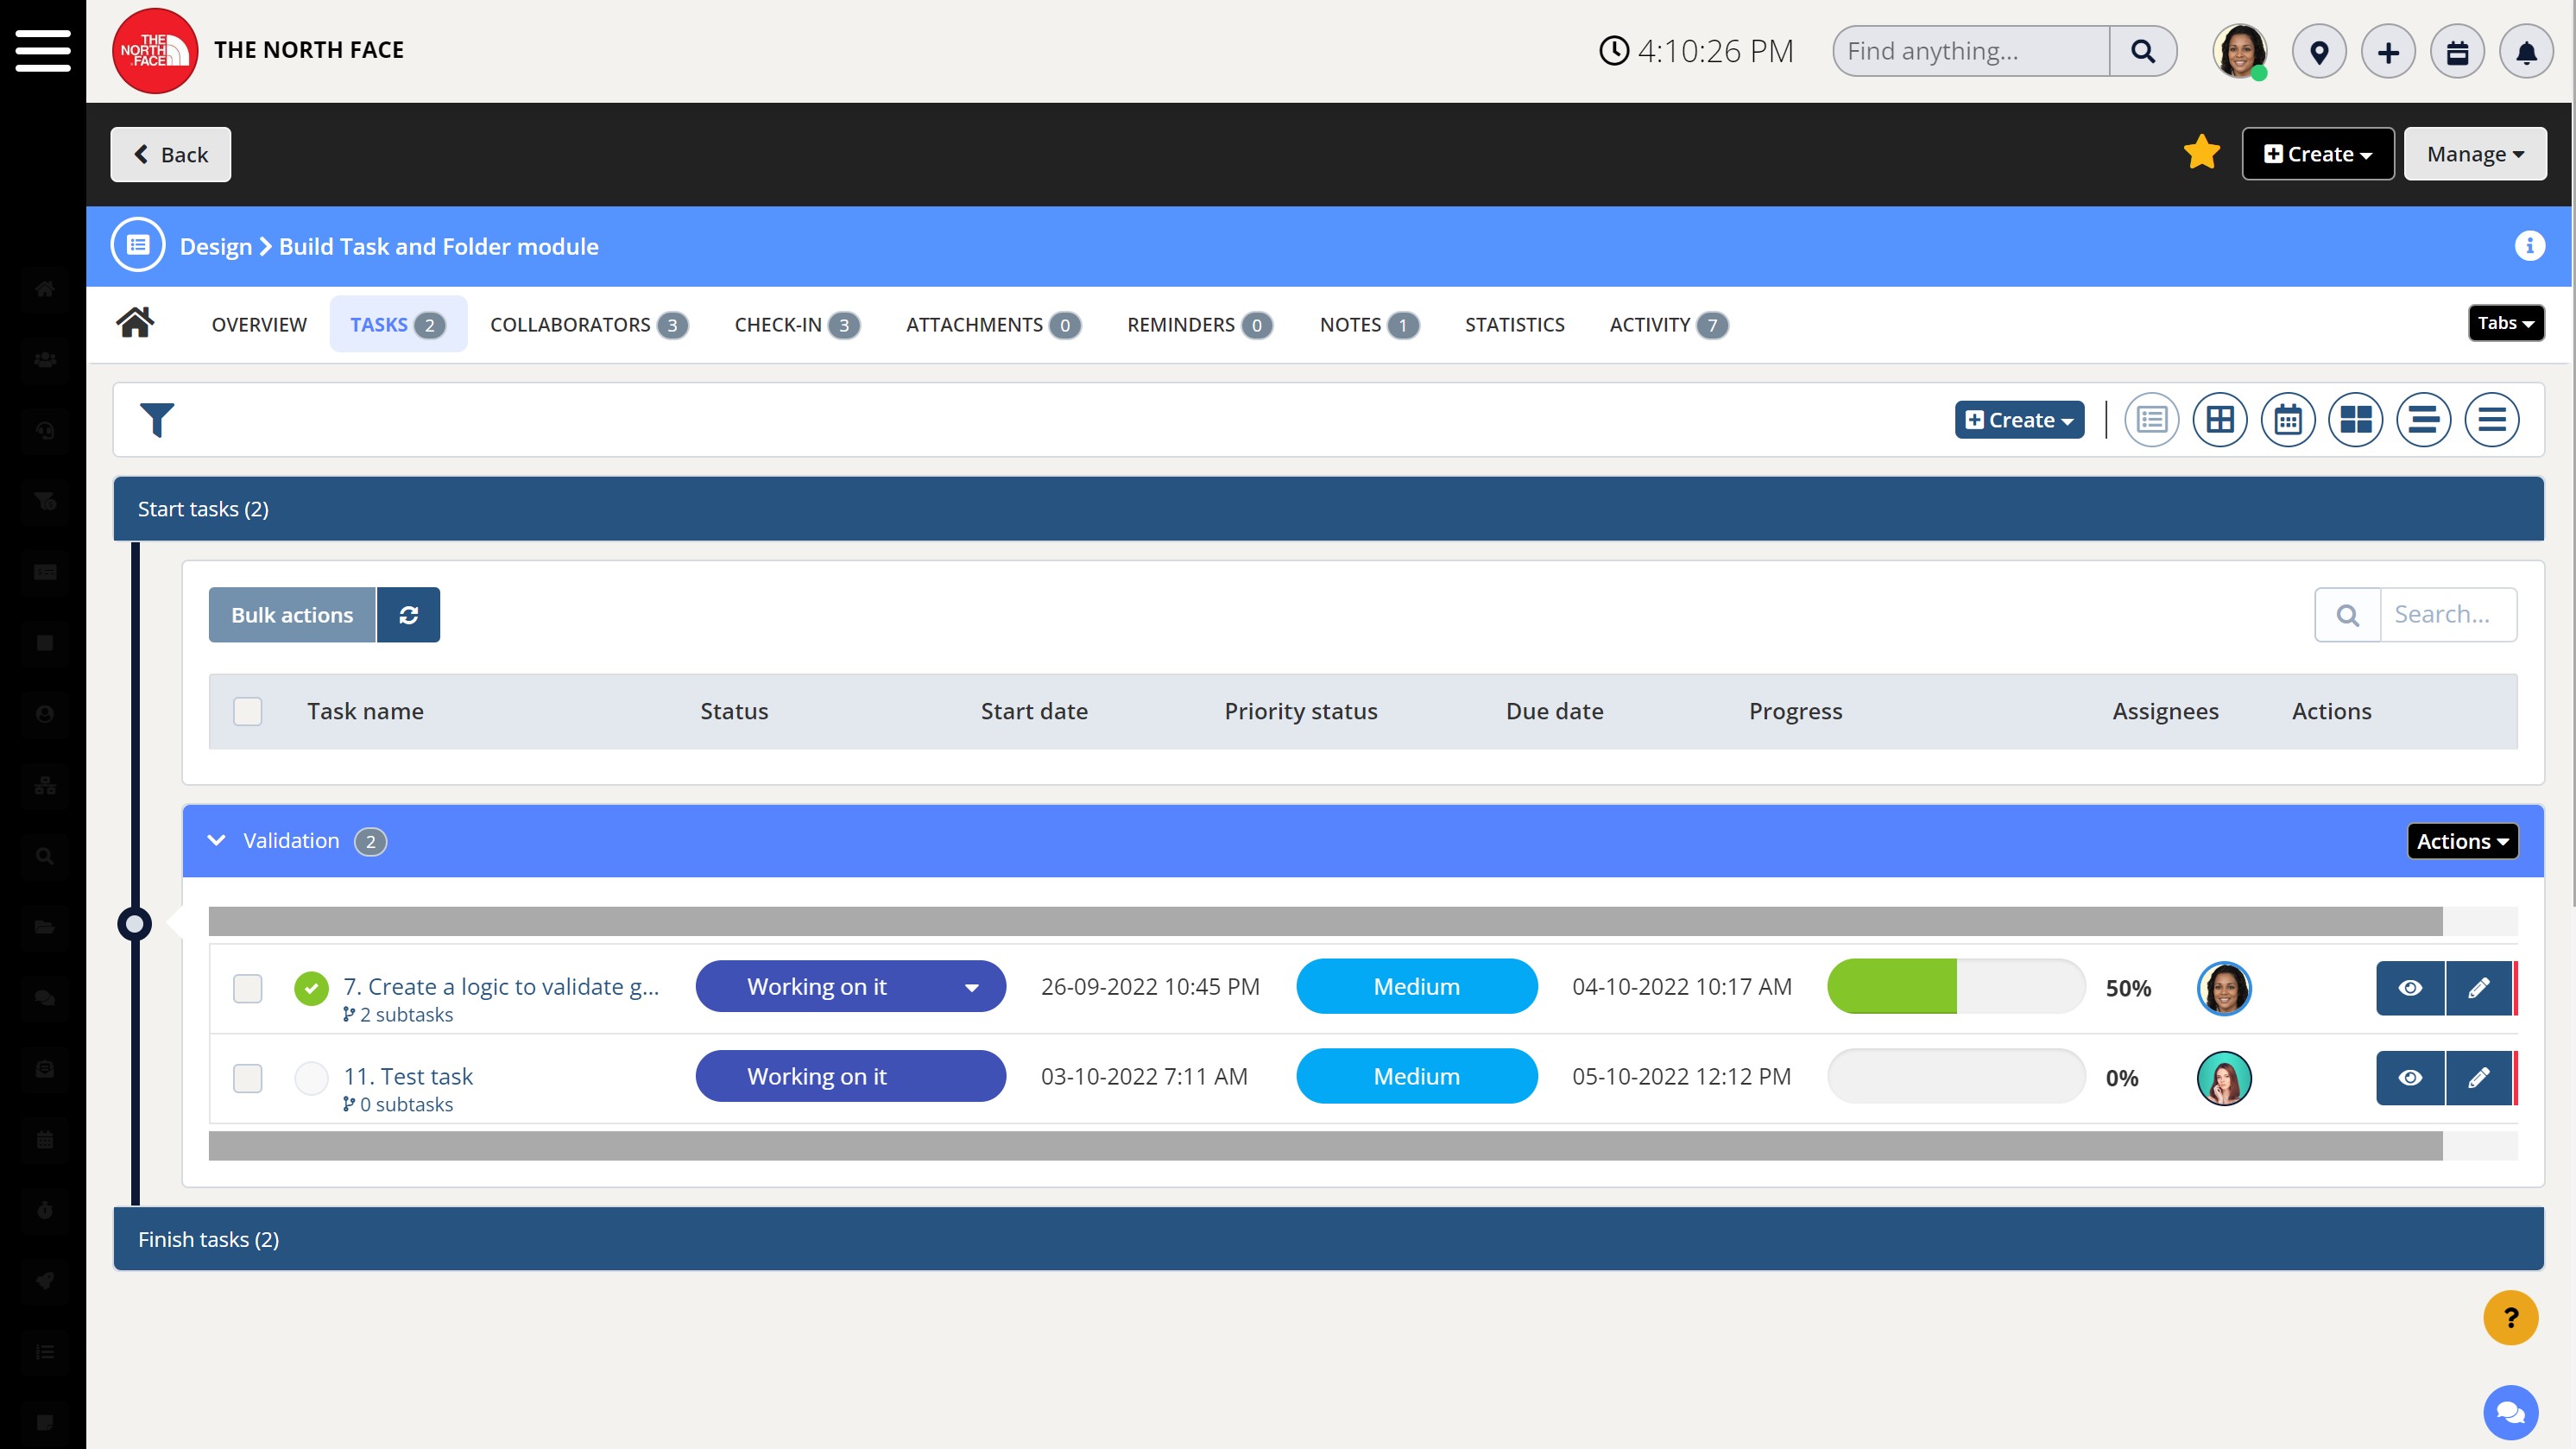The width and height of the screenshot is (2576, 1449).
Task: Edit Test task with pencil icon
Action: click(x=2478, y=1078)
